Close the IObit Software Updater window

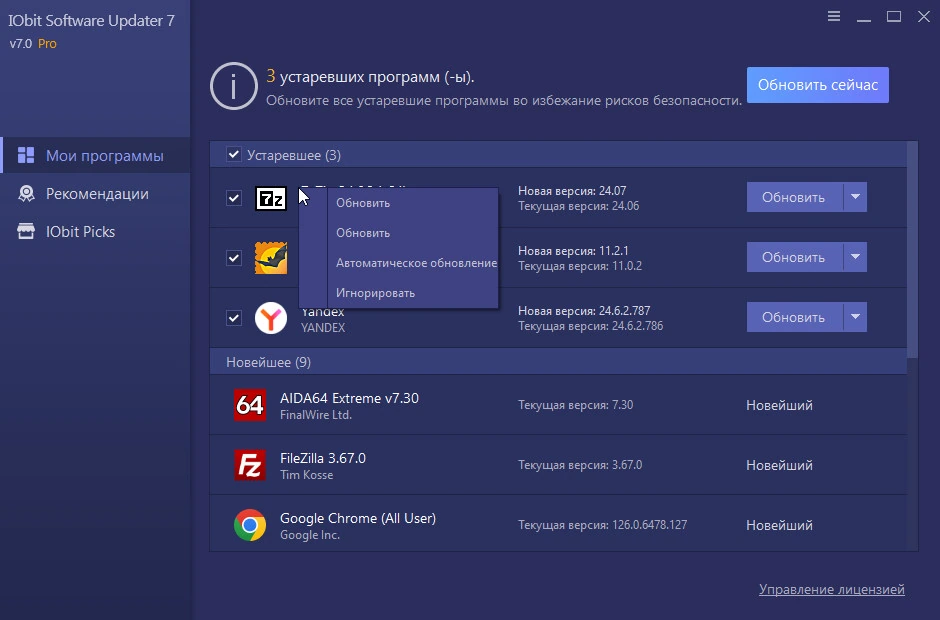click(924, 17)
